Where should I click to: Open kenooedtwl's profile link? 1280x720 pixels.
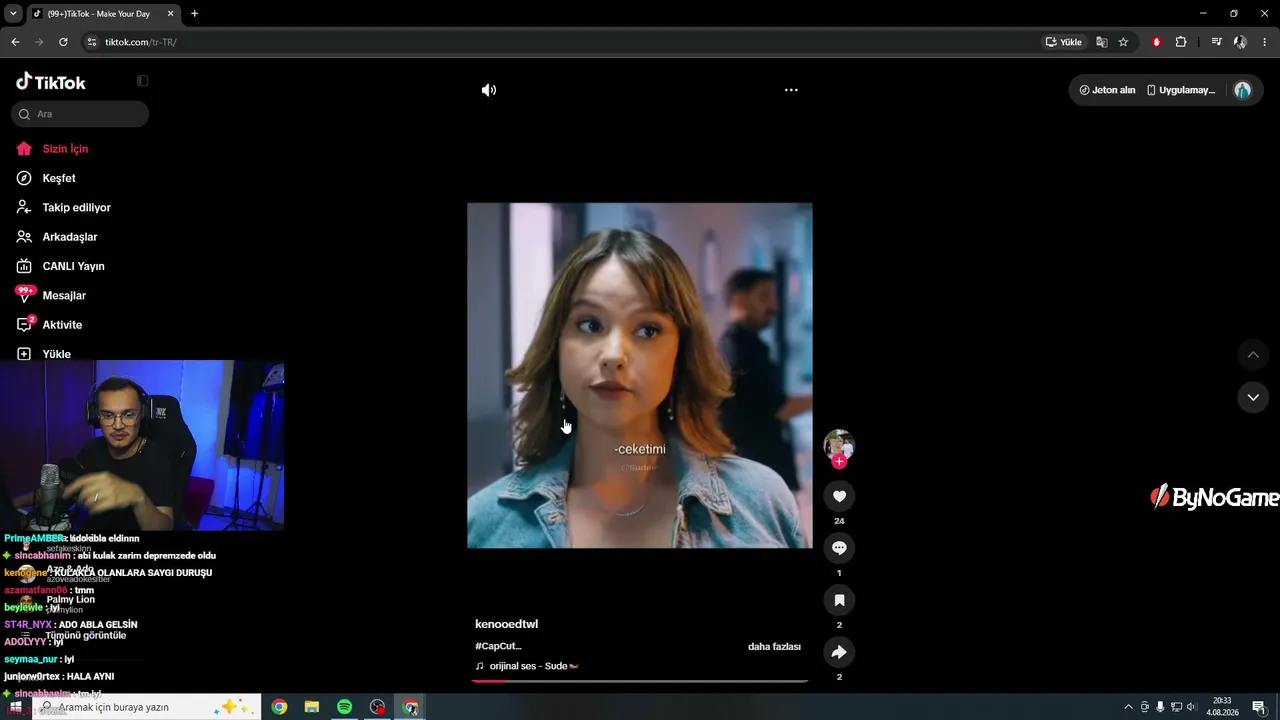tap(506, 624)
